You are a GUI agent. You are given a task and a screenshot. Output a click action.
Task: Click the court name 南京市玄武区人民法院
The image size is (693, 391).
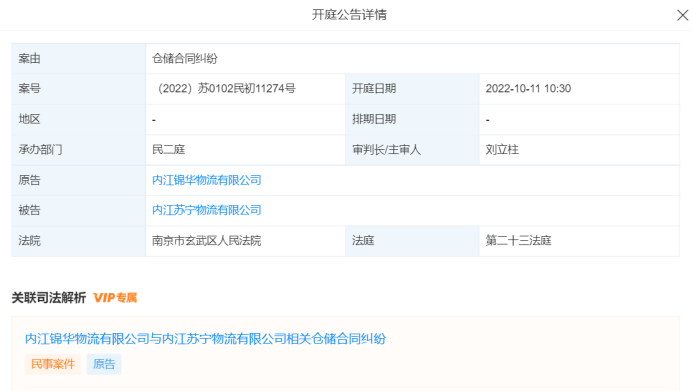pos(206,241)
